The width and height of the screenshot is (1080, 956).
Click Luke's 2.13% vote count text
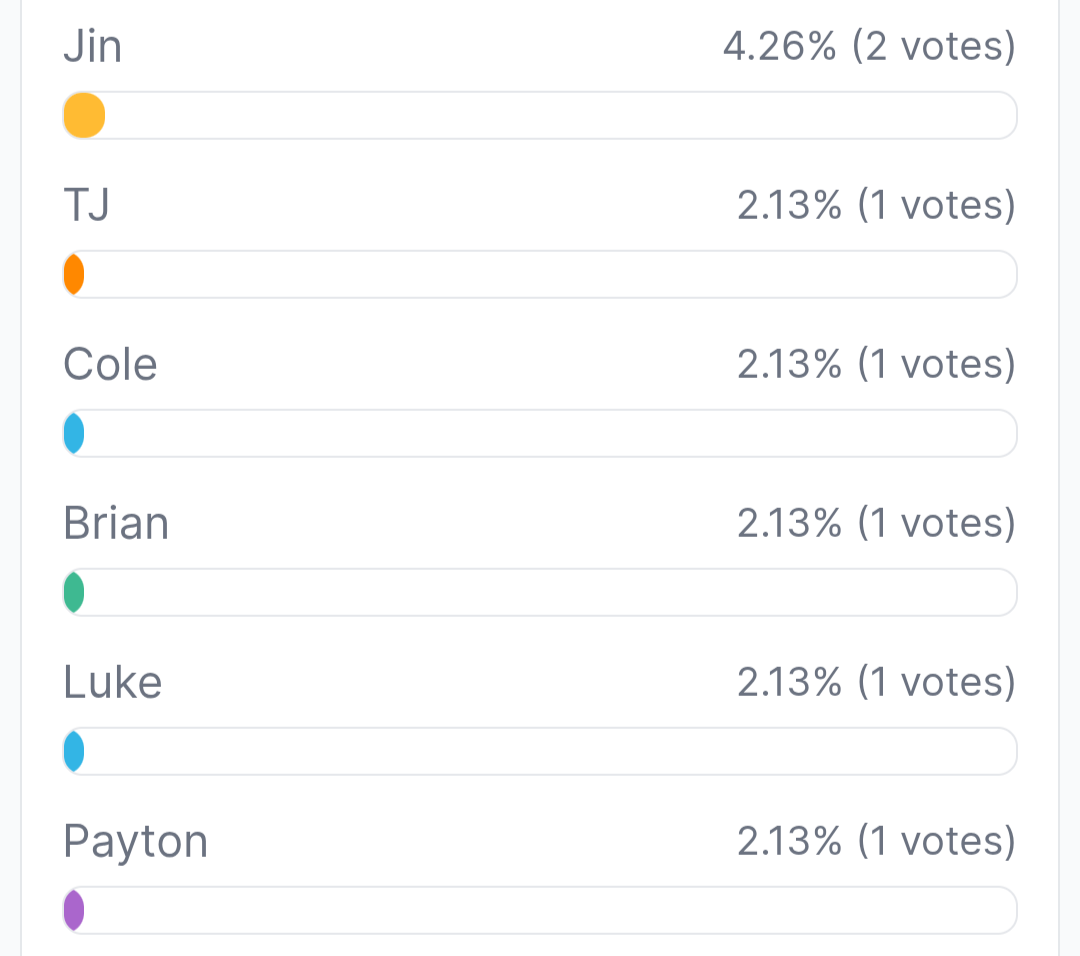click(876, 682)
